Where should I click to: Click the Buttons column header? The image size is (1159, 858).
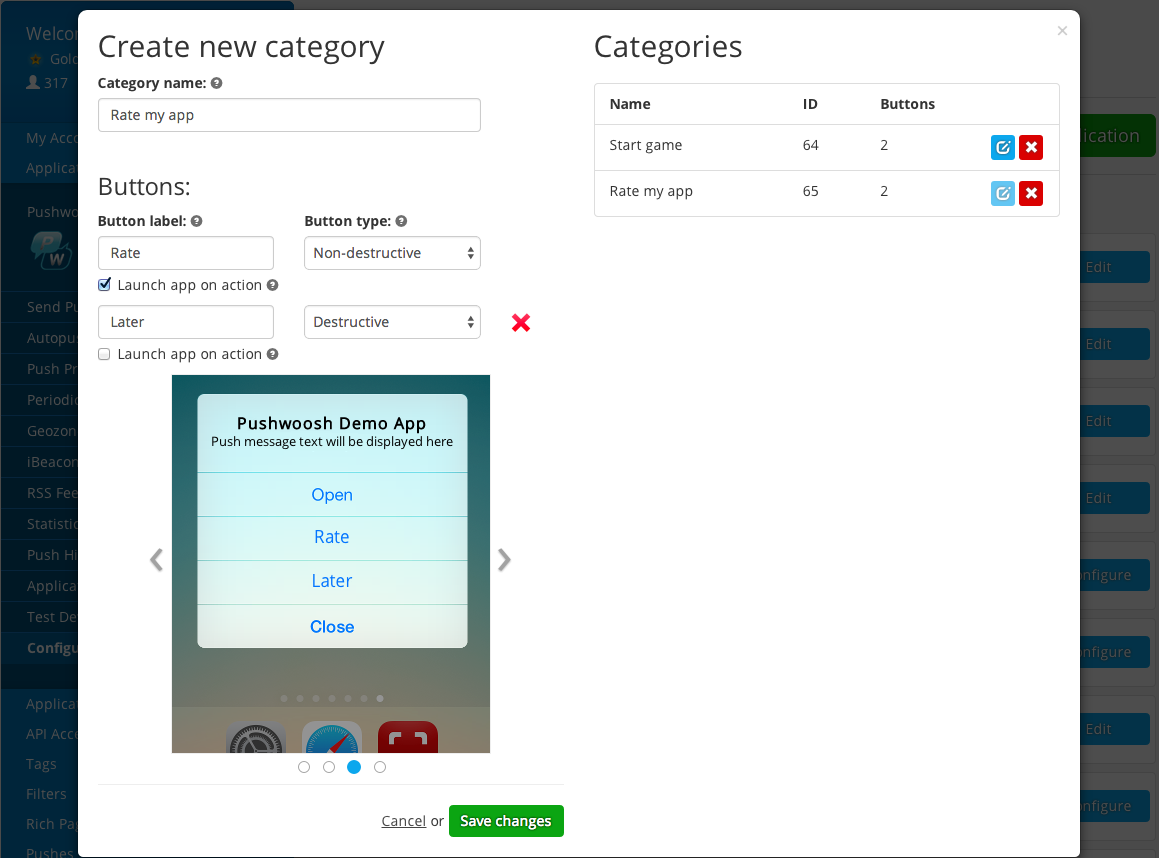pyautogui.click(x=908, y=104)
